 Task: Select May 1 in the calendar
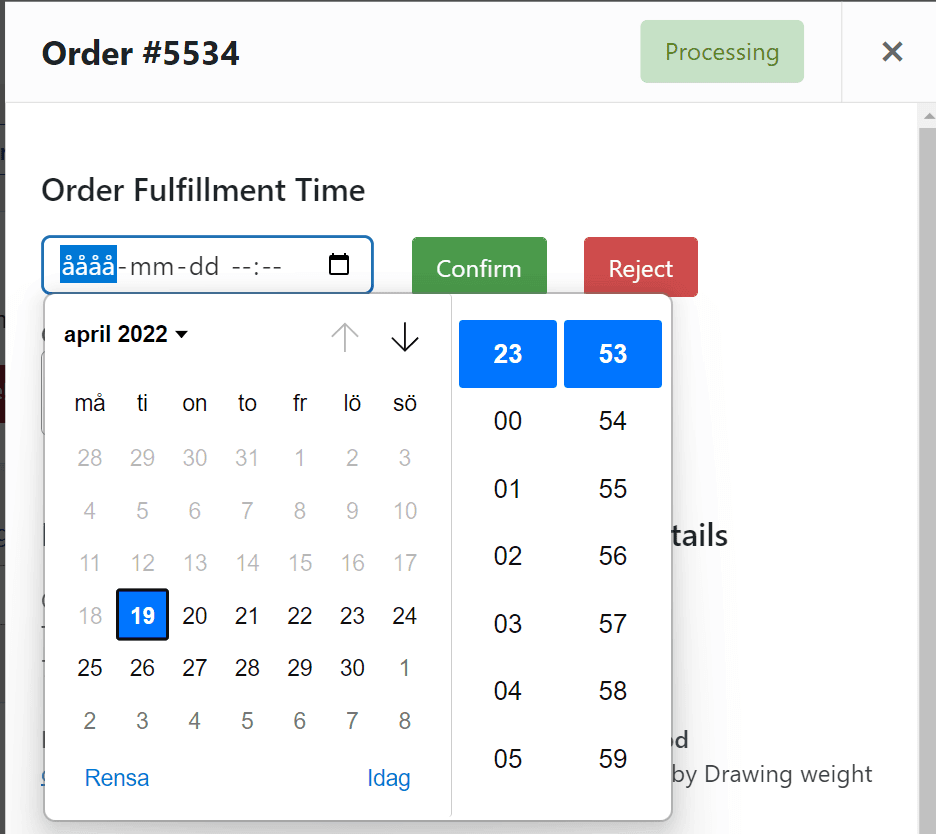[405, 667]
